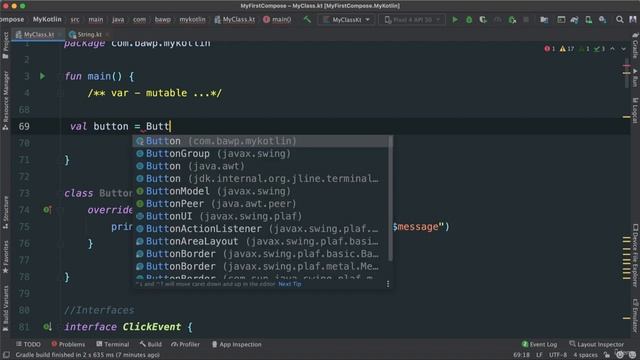The width and height of the screenshot is (640, 360).
Task: Open the Resource Manager side panel
Action: (5, 100)
